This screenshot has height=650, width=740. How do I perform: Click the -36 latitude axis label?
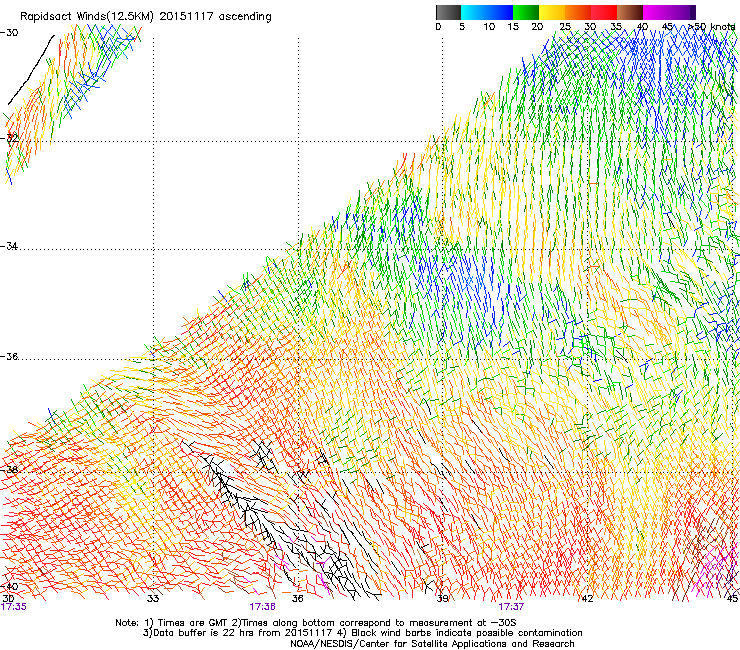tap(9, 356)
